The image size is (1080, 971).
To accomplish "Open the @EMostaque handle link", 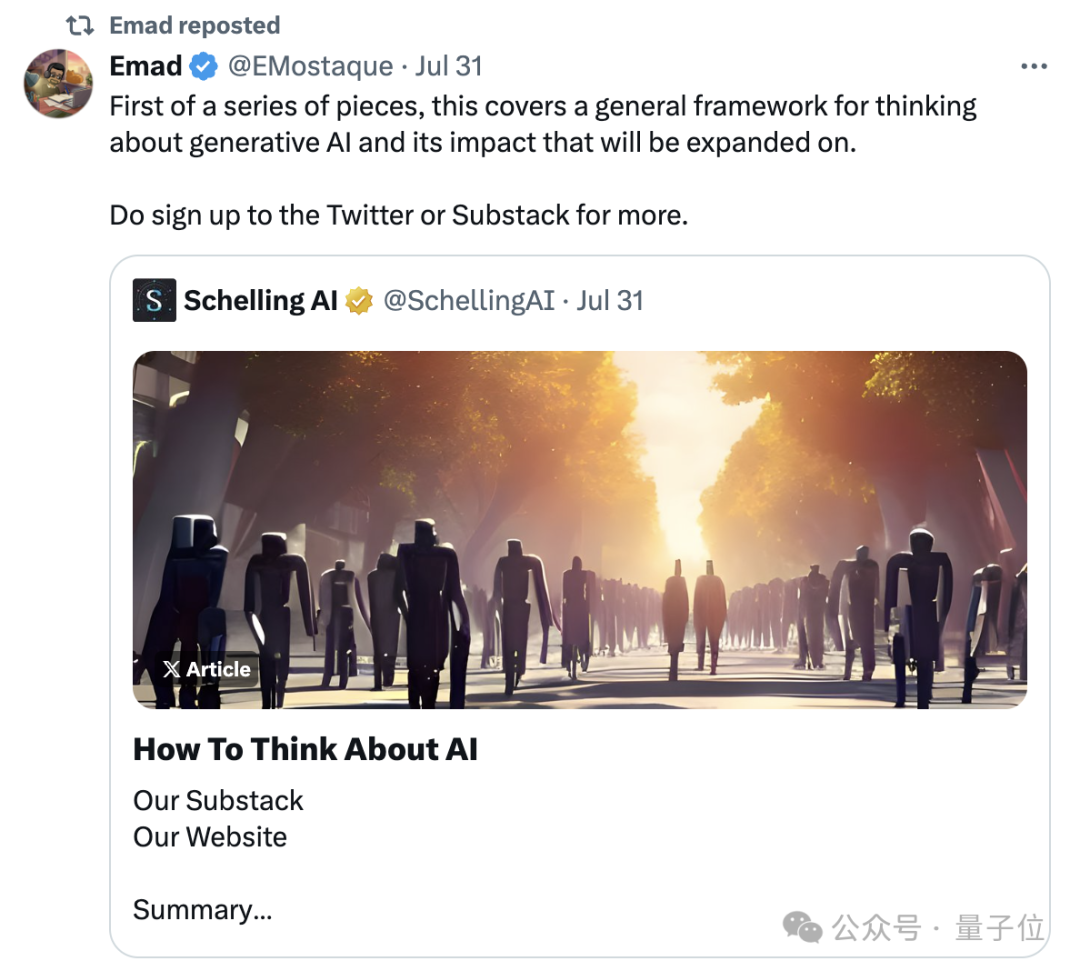I will click(311, 66).
